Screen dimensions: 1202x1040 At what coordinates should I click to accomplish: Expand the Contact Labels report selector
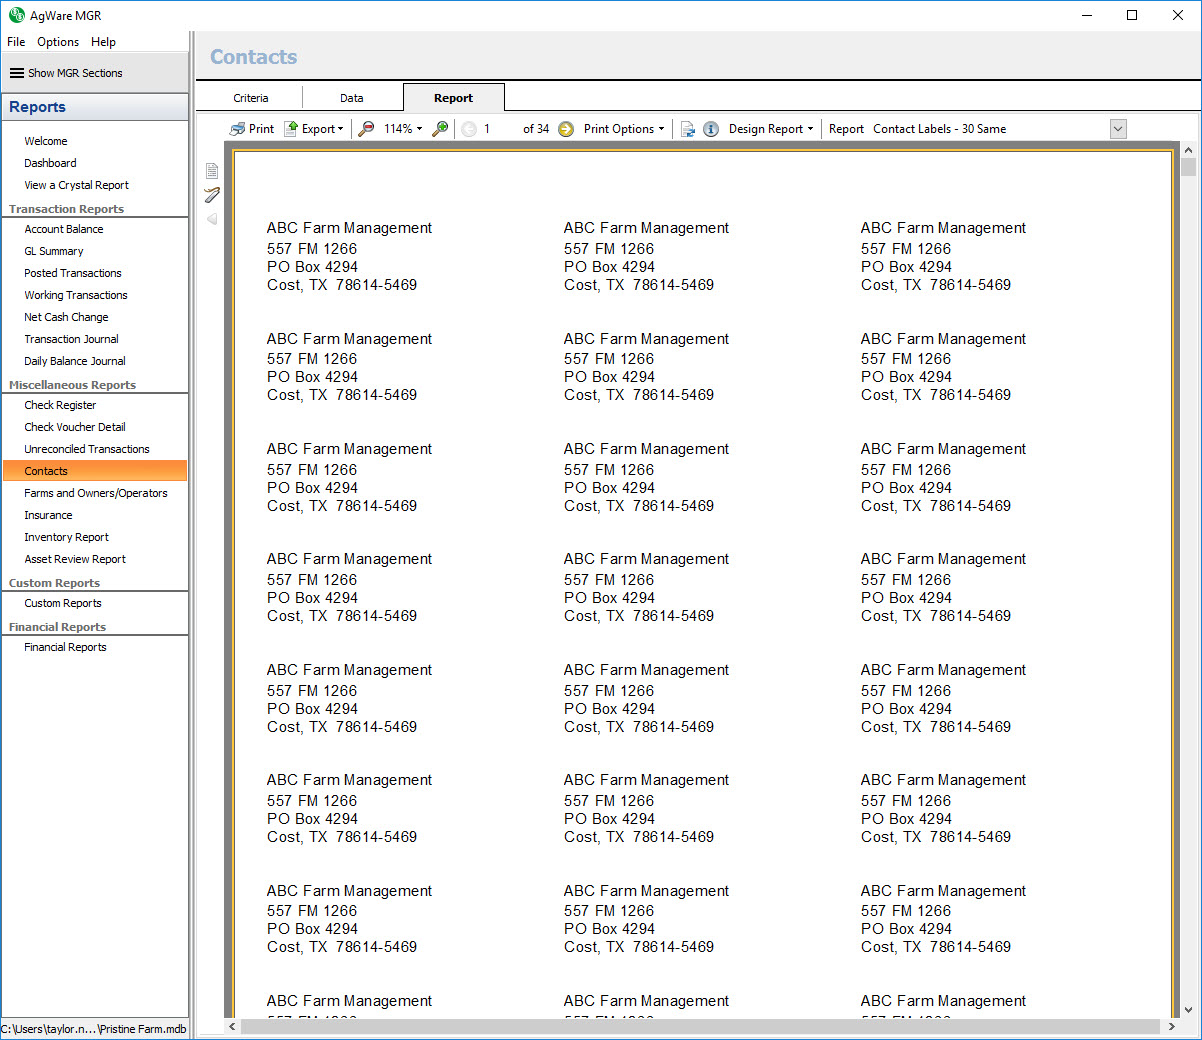(1118, 129)
